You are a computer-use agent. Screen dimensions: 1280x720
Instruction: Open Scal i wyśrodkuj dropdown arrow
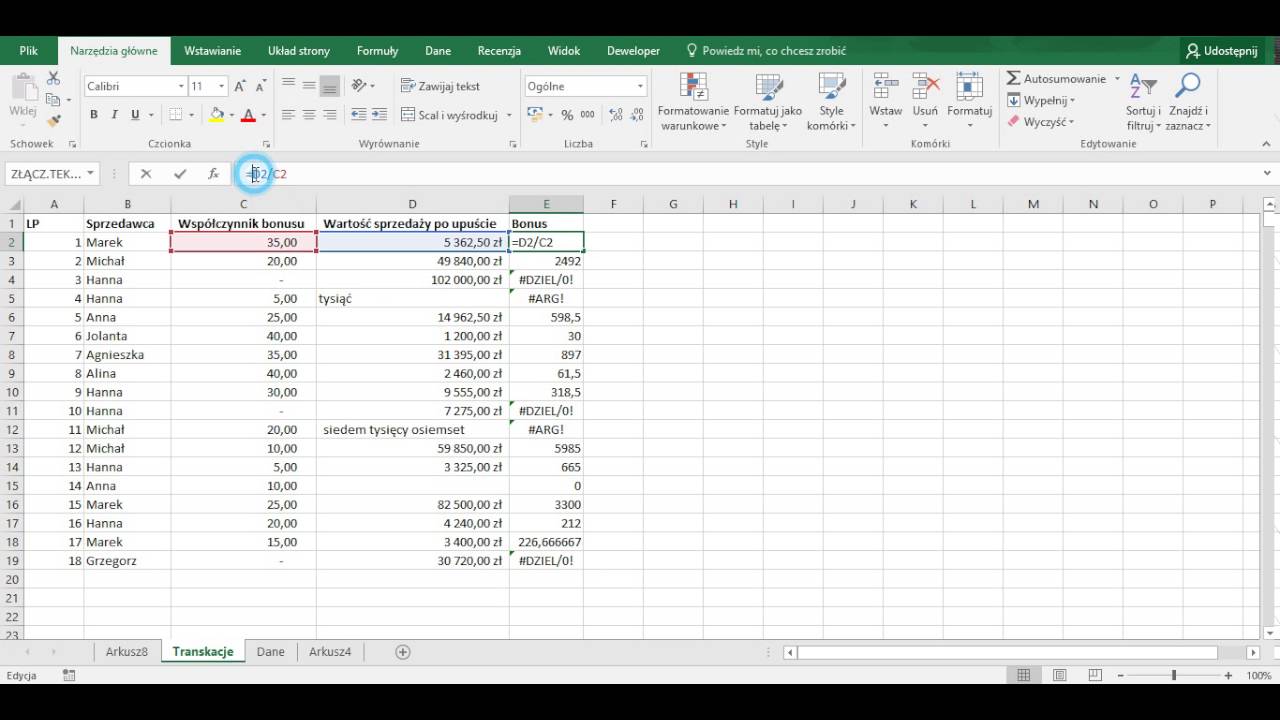(x=509, y=115)
